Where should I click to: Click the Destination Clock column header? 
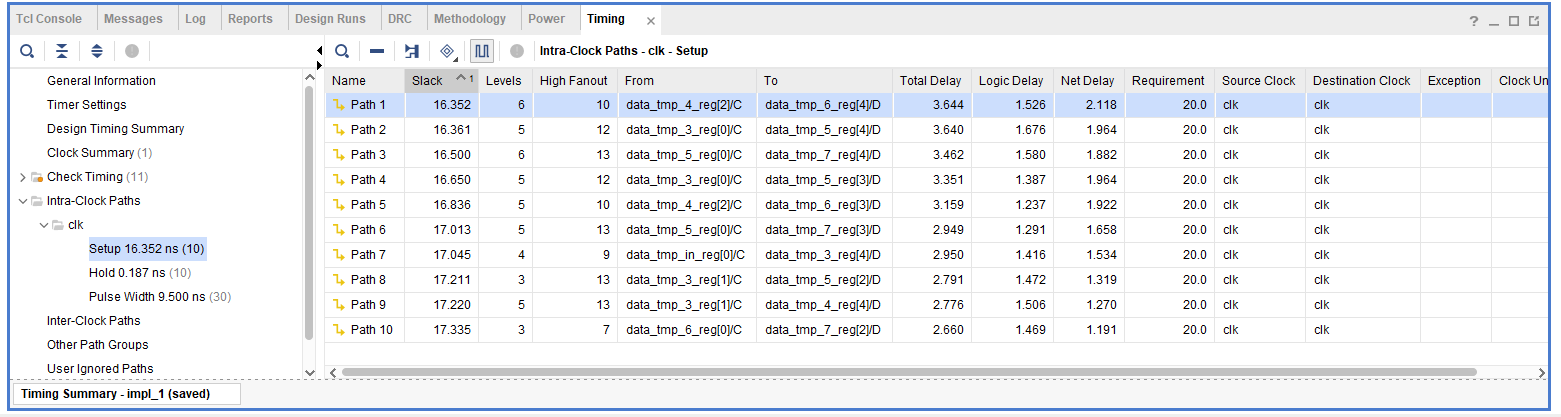[1362, 80]
